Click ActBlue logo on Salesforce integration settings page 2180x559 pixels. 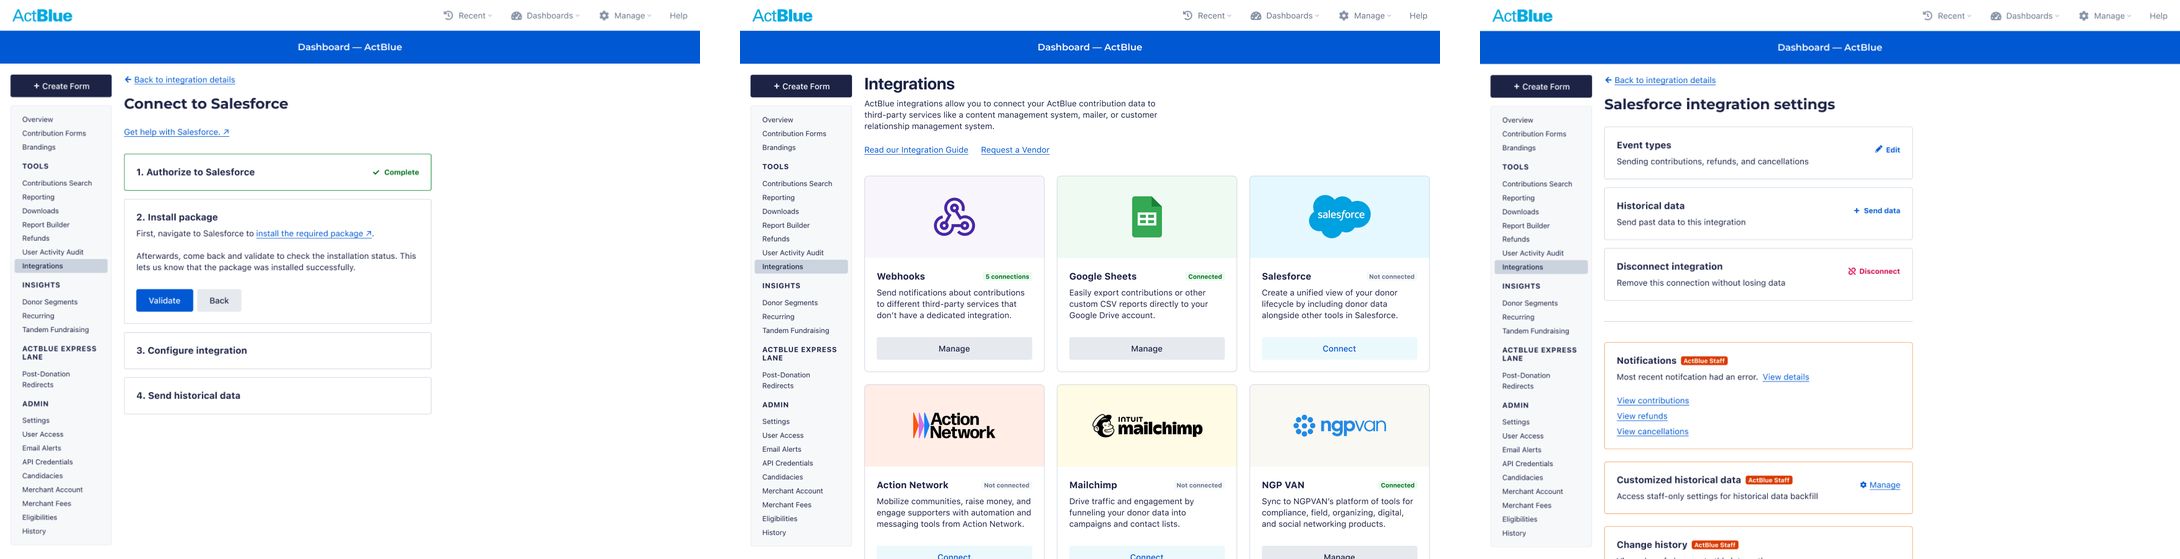click(1522, 16)
